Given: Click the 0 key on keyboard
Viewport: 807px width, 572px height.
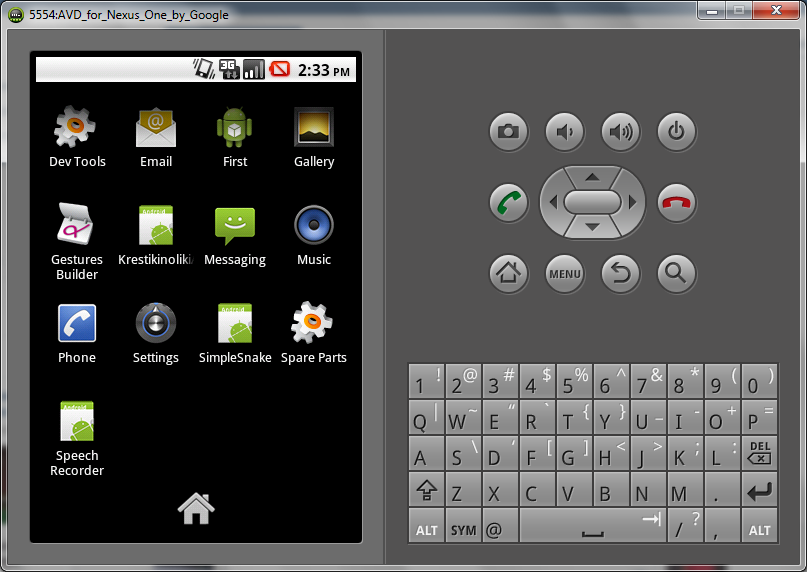Looking at the screenshot, I should click(x=760, y=382).
